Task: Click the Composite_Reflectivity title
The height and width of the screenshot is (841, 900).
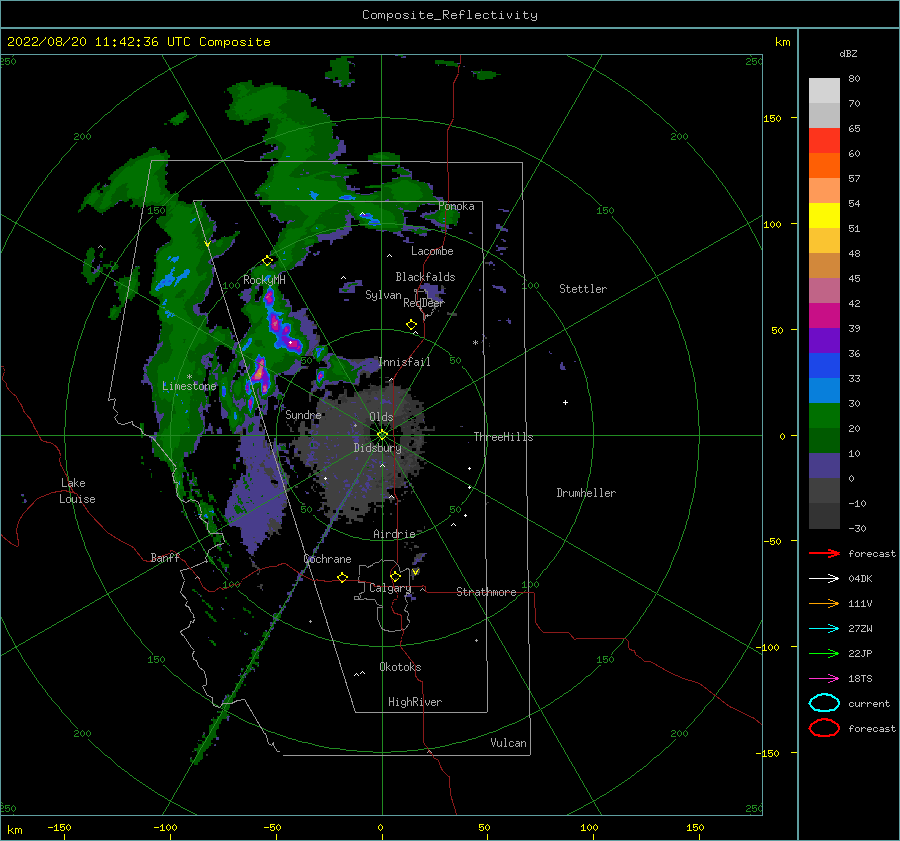Action: tap(450, 15)
